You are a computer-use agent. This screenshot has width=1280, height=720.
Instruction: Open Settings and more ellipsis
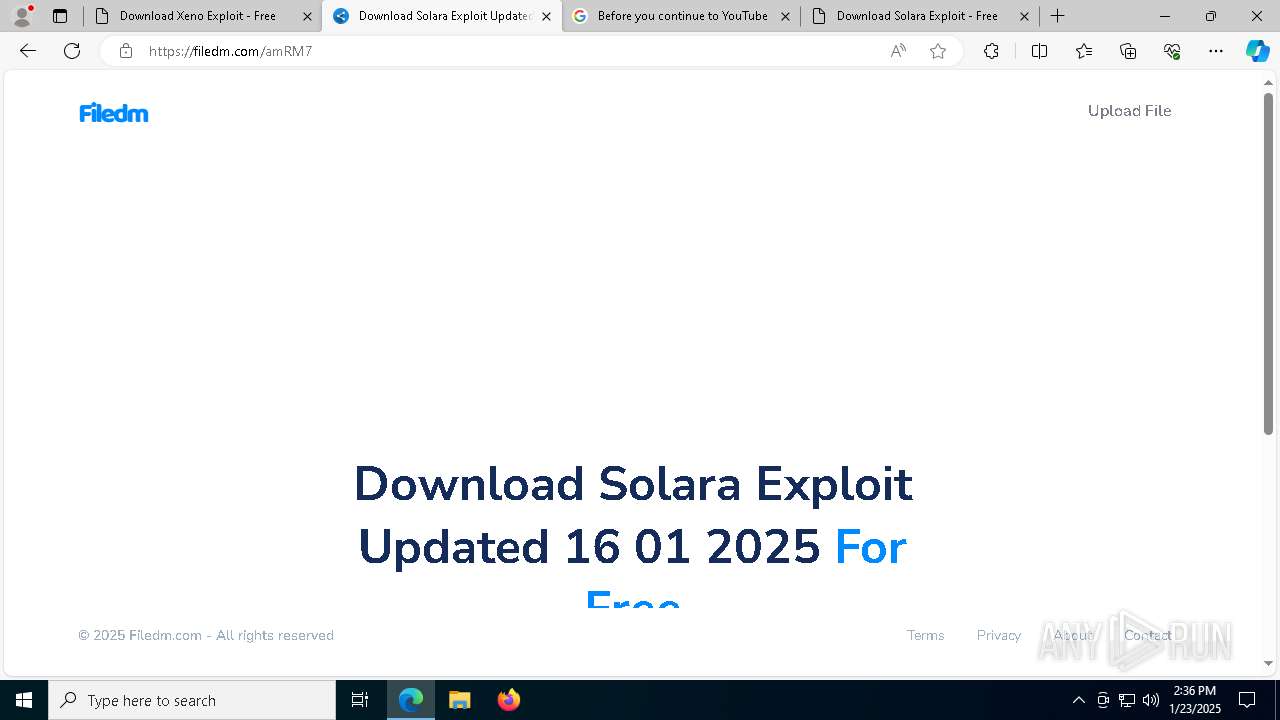click(x=1216, y=51)
